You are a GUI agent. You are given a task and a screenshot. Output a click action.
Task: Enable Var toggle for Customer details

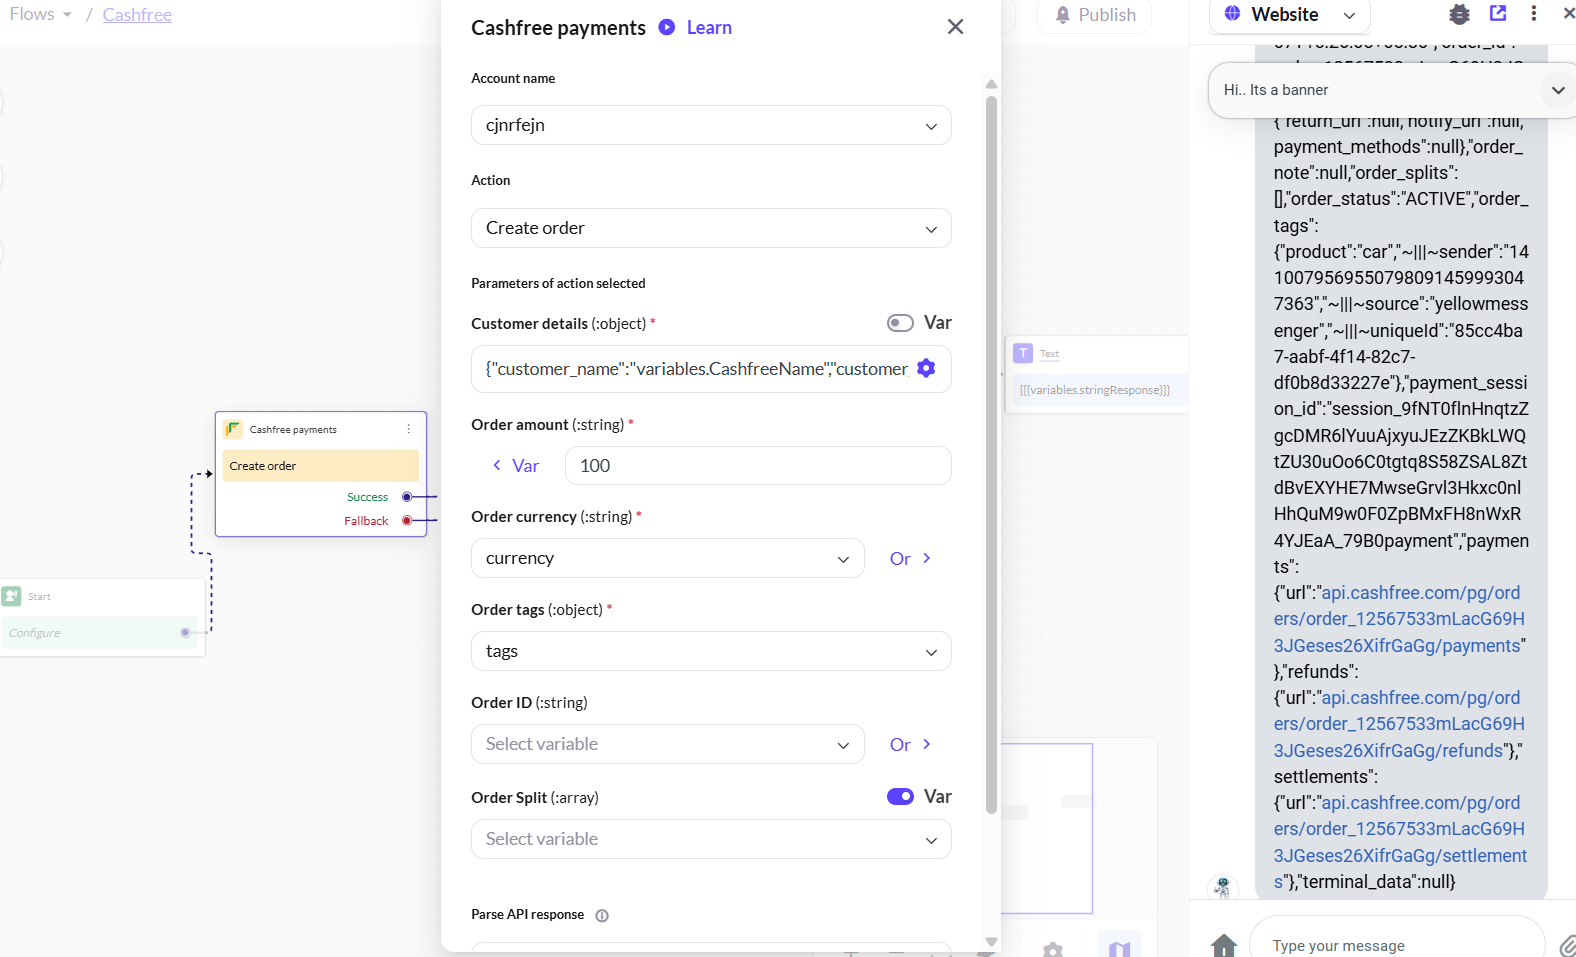(x=900, y=323)
